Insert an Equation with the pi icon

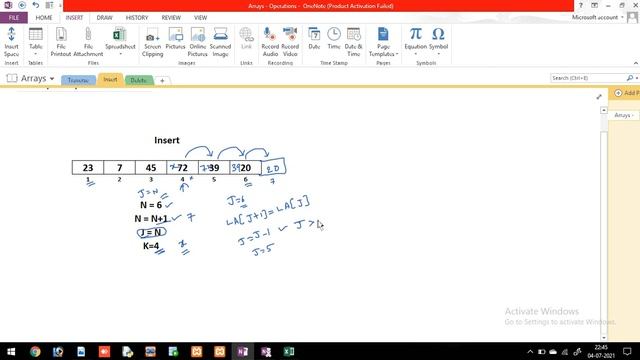coord(416,33)
